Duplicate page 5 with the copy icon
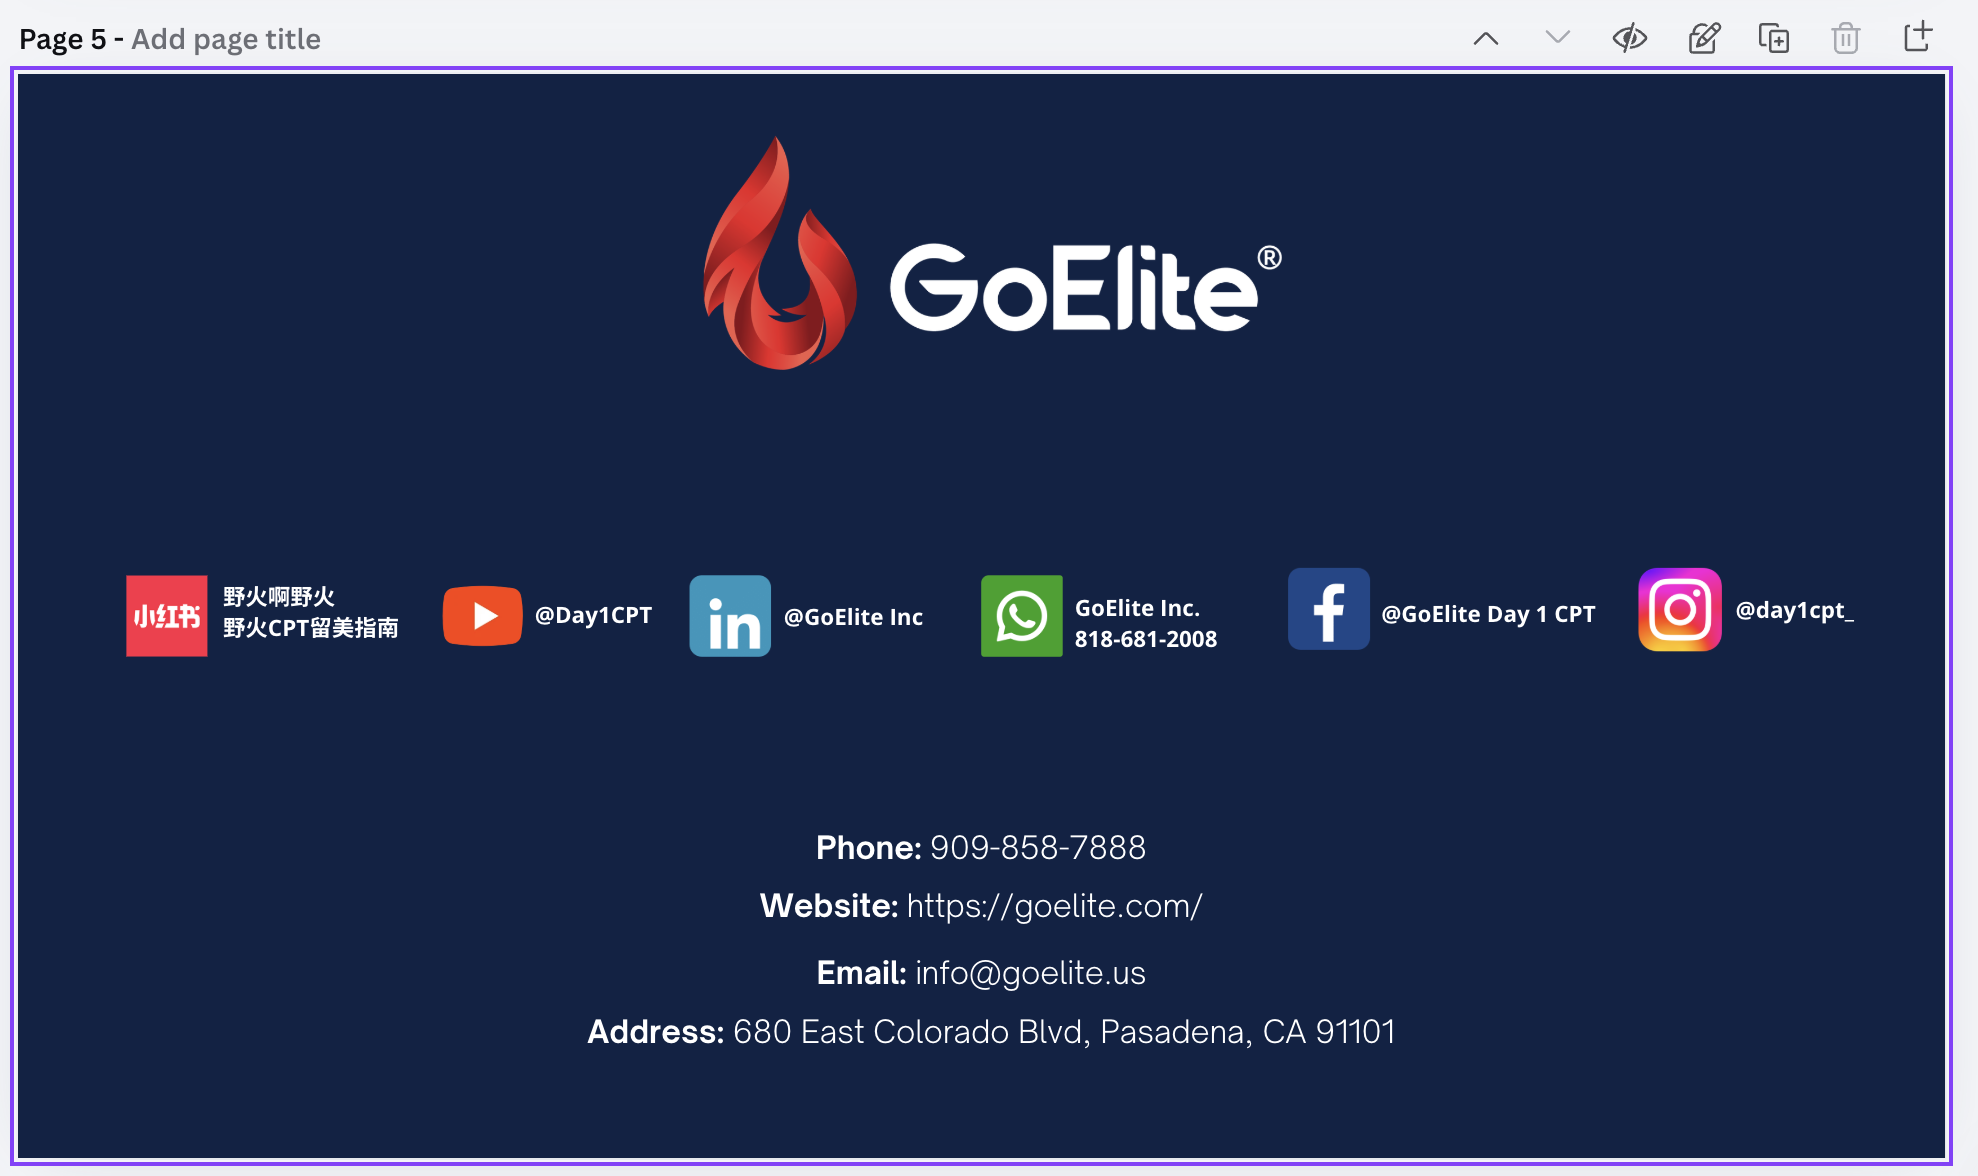This screenshot has height=1176, width=1978. point(1774,39)
